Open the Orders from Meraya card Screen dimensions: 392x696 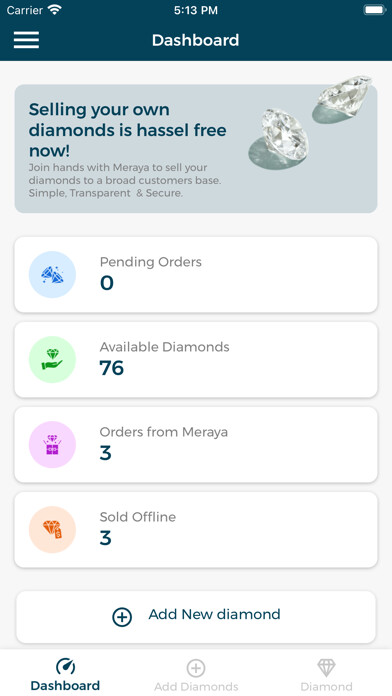196,445
